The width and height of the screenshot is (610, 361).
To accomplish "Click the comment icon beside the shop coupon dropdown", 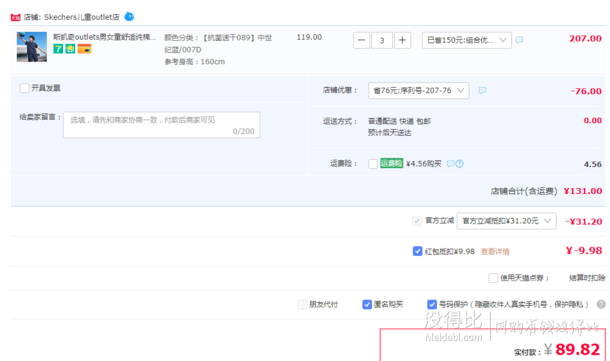I will (x=482, y=90).
